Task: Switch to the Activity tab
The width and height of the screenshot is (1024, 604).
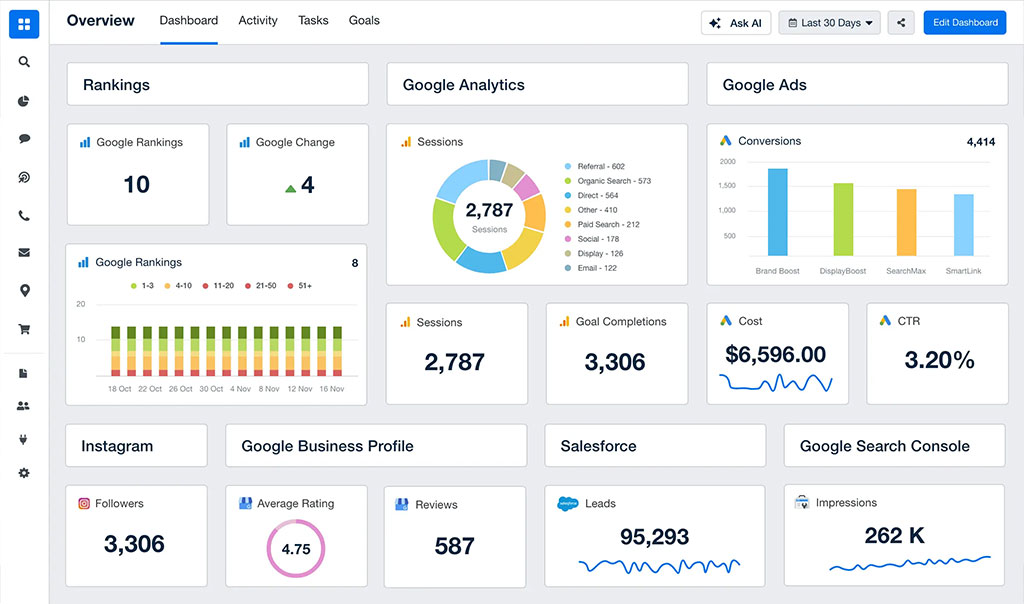Action: [258, 21]
